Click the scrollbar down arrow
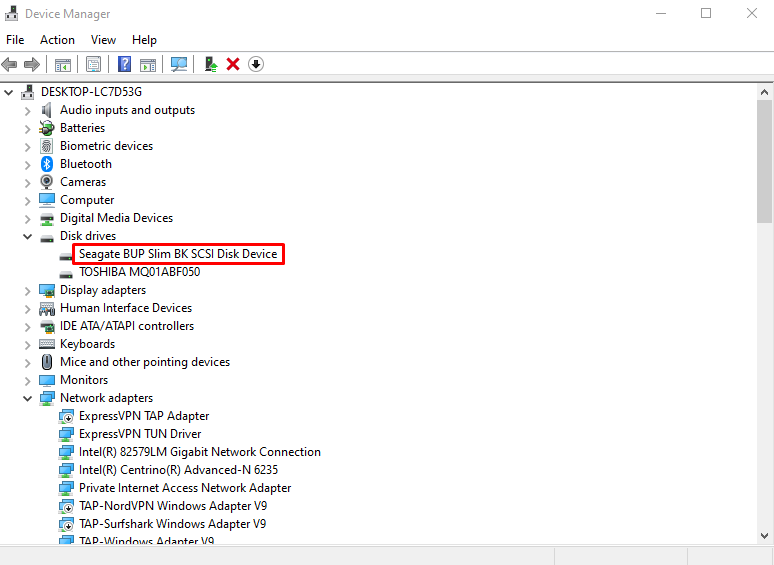 764,535
